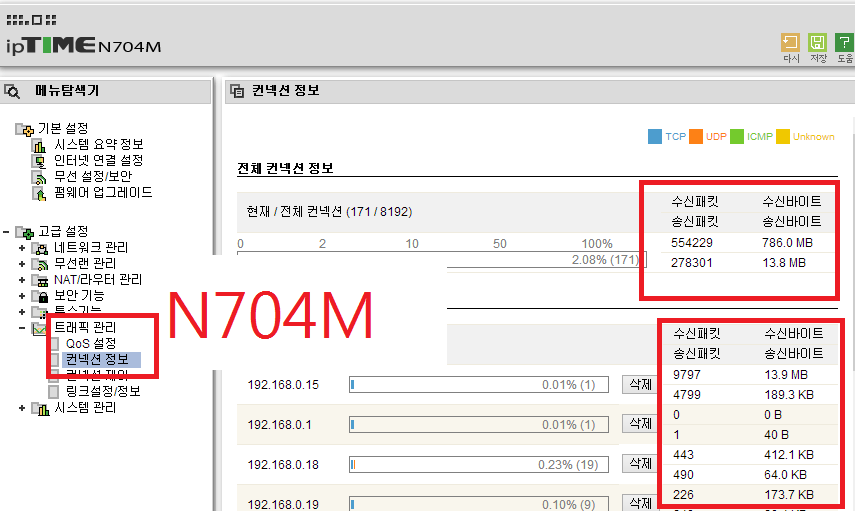Click the 메뉴탐색기 magnifier icon
The width and height of the screenshot is (855, 511).
12,91
